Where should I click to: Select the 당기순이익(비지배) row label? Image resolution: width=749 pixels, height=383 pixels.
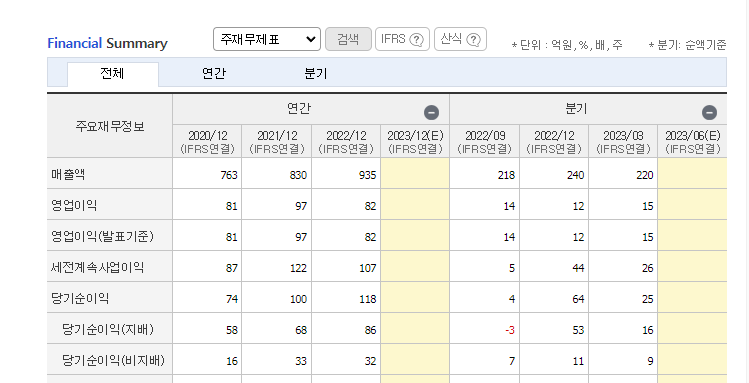[x=114, y=361]
